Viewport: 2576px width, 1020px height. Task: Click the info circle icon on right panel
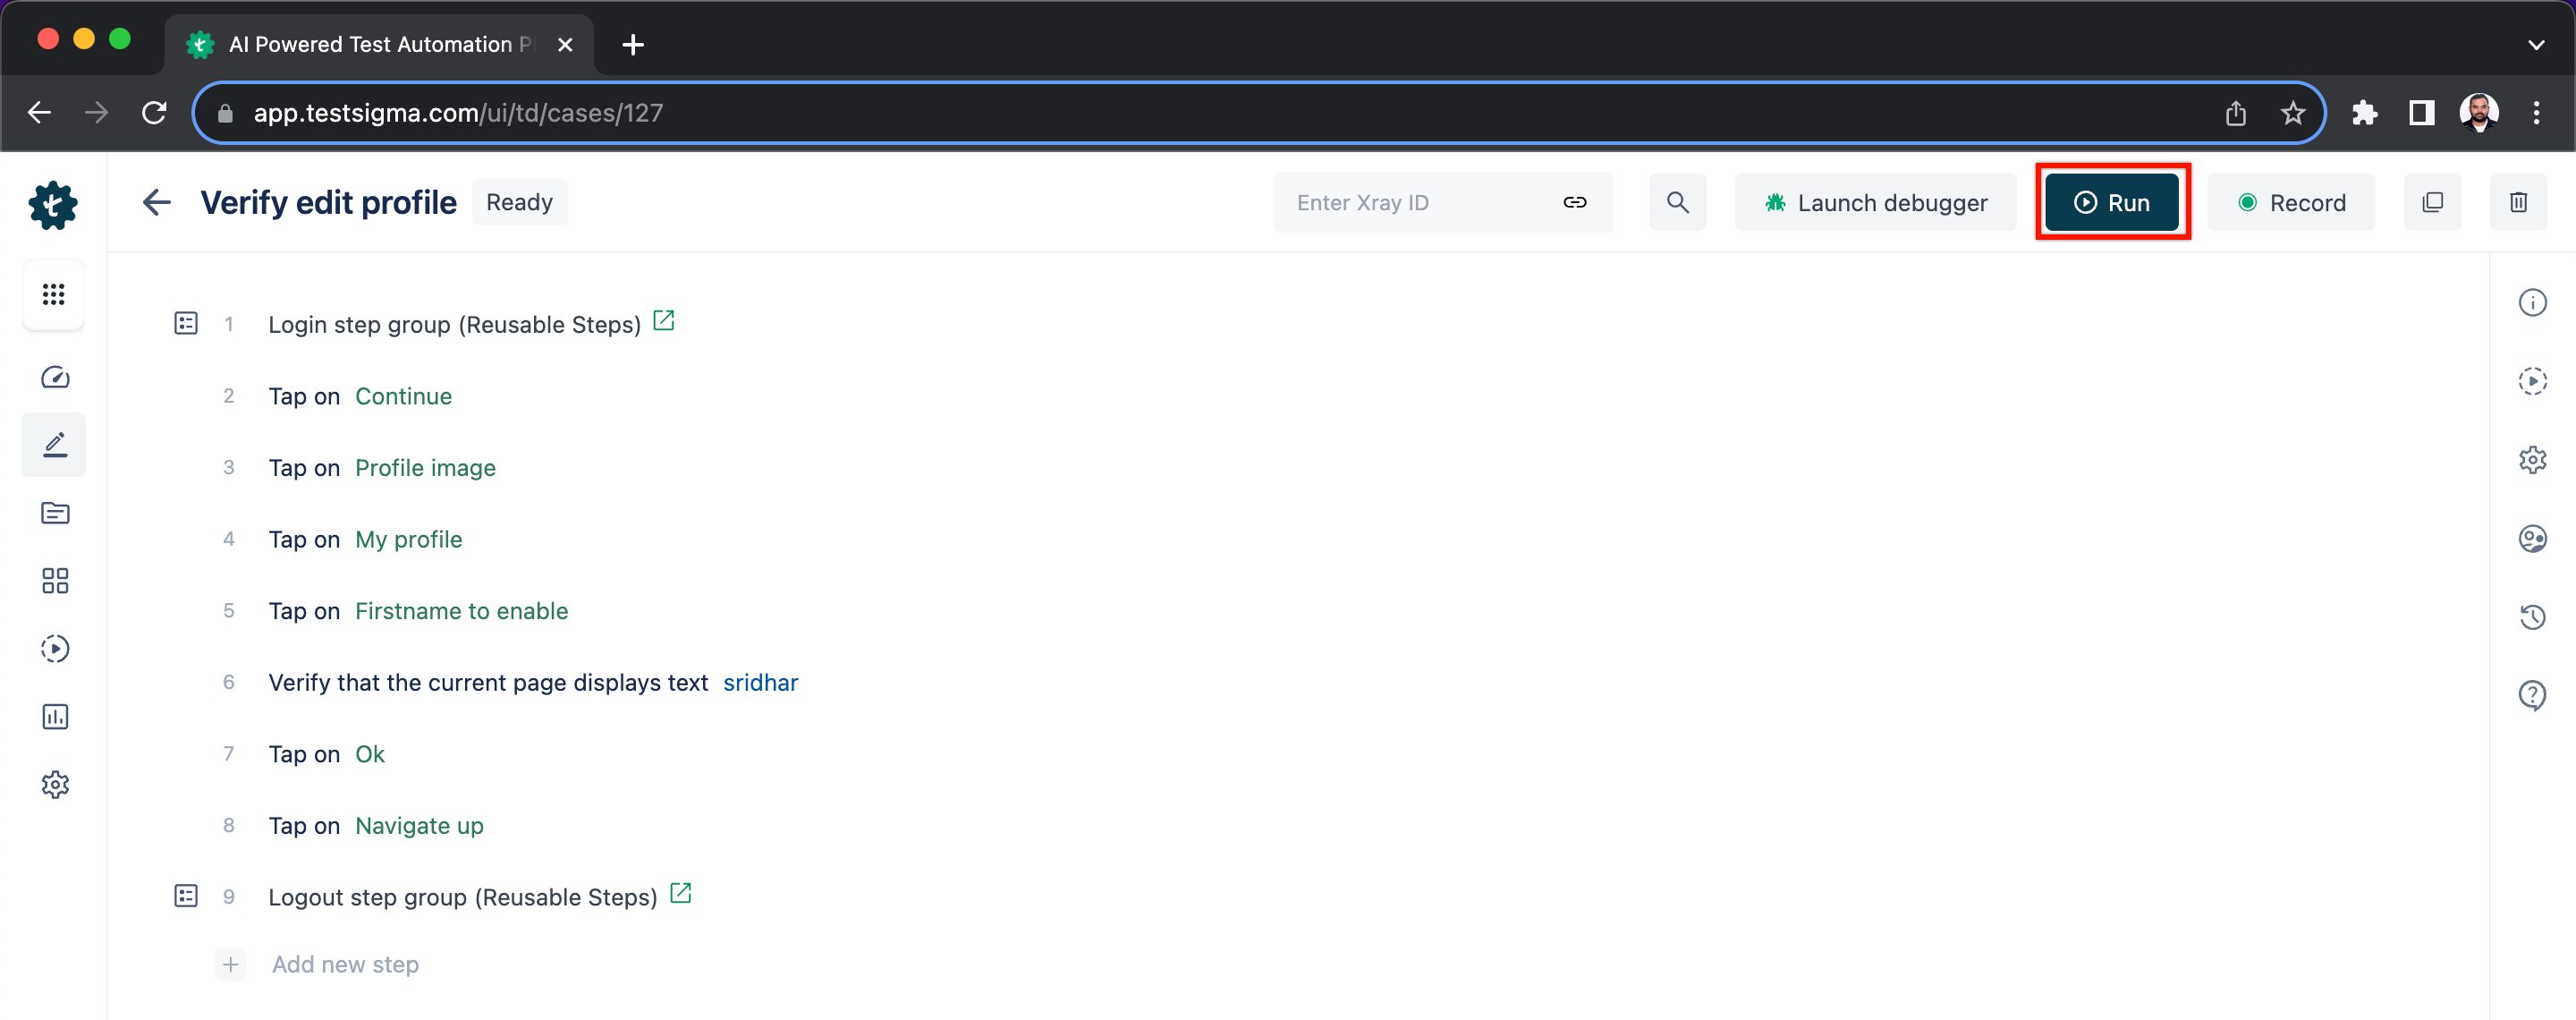(2533, 302)
